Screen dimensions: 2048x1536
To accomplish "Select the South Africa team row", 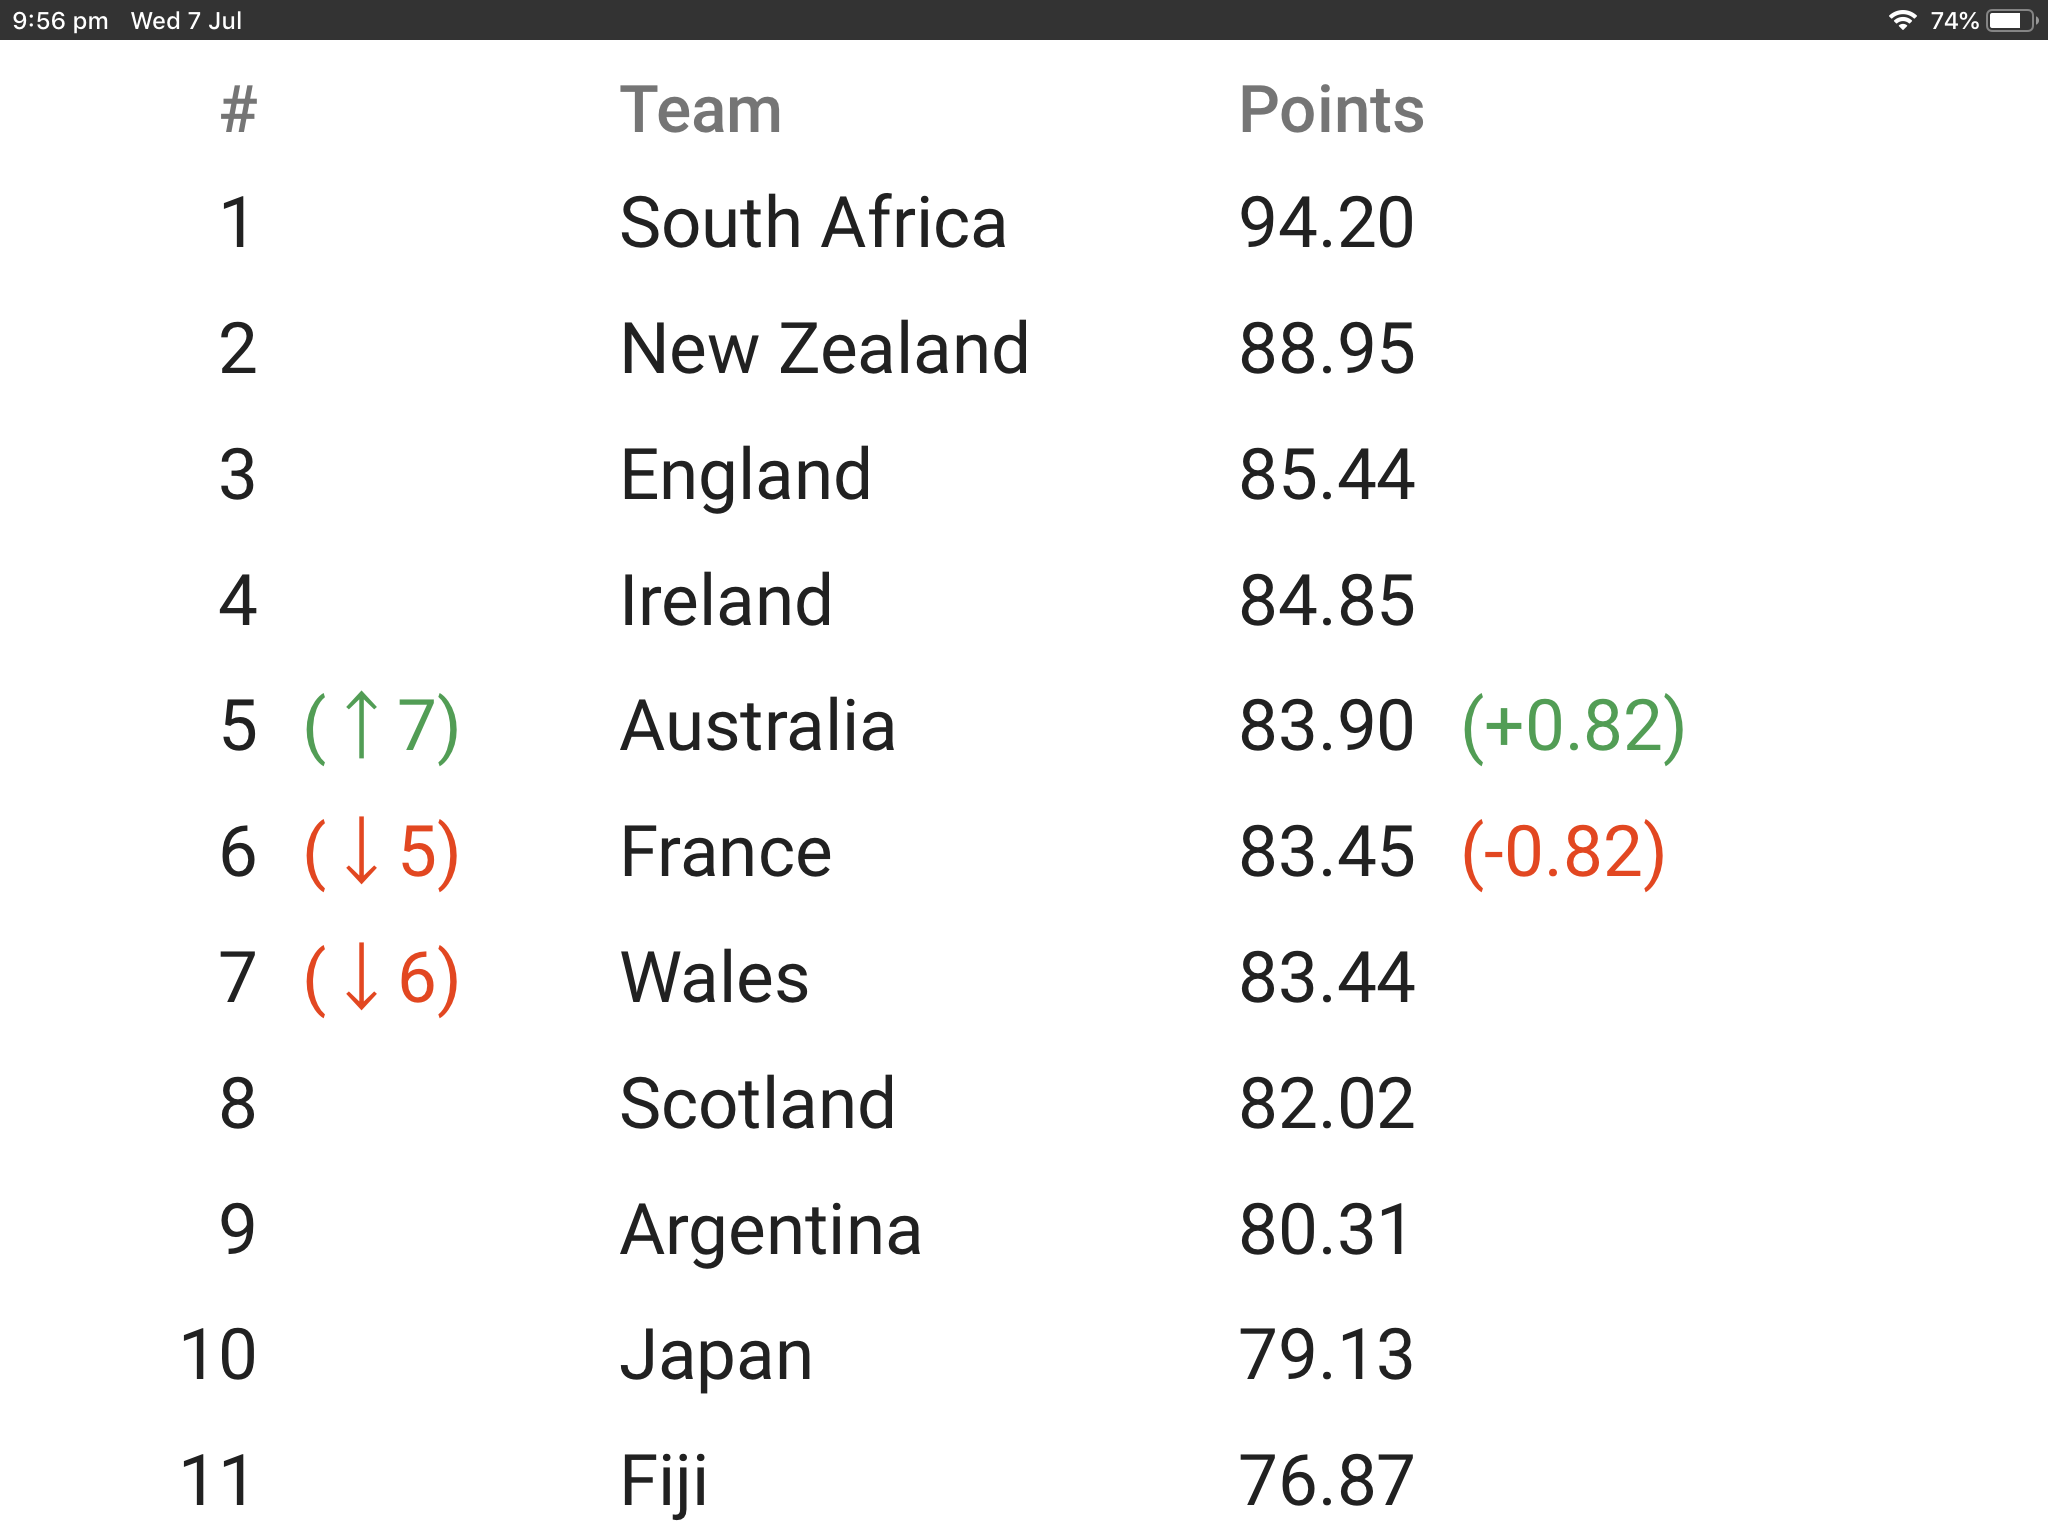I will (x=812, y=223).
